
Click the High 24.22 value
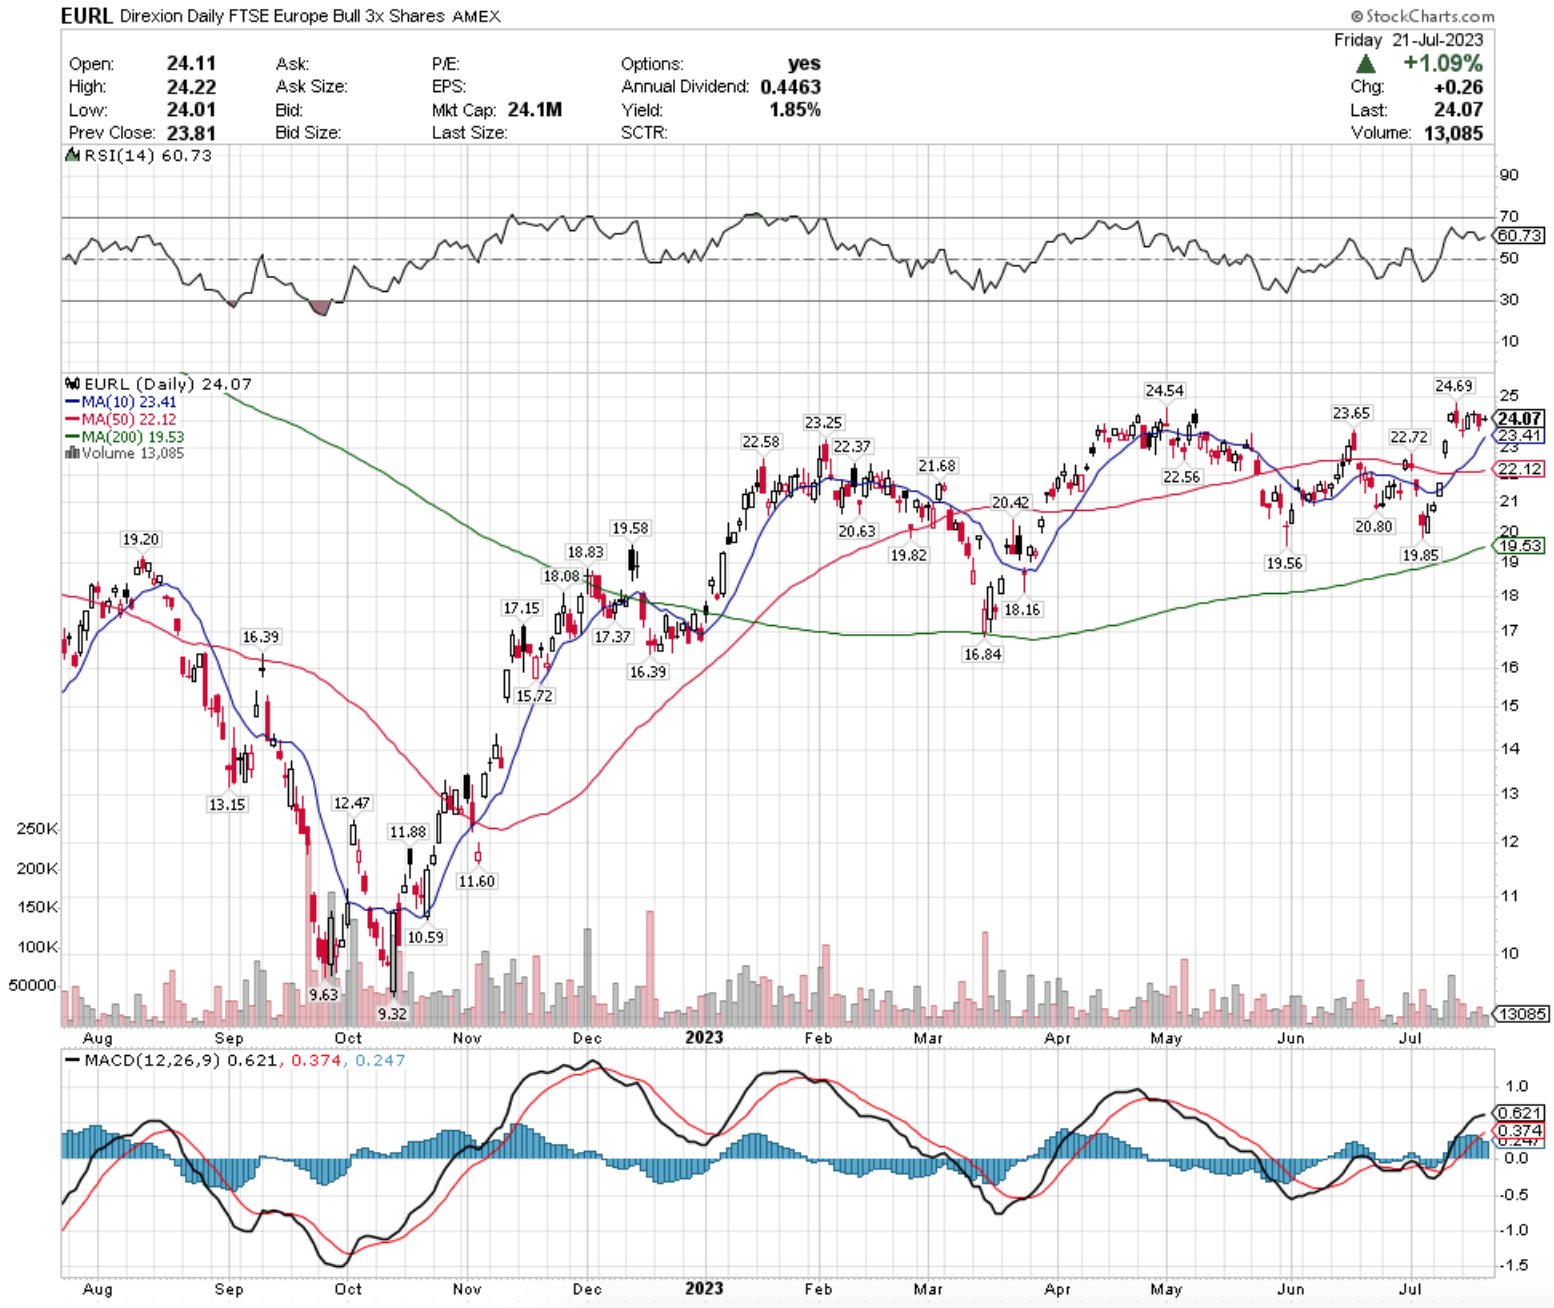coord(191,87)
